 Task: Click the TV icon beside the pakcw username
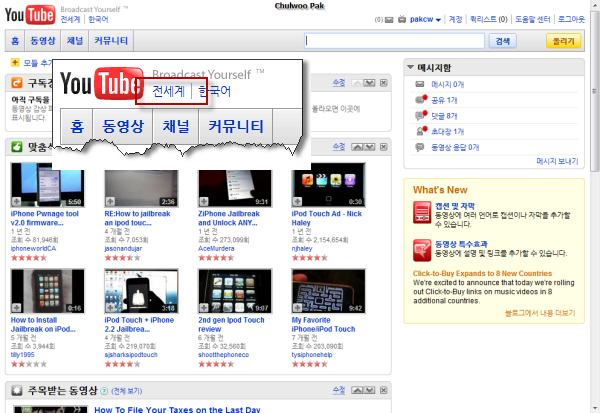tap(402, 19)
